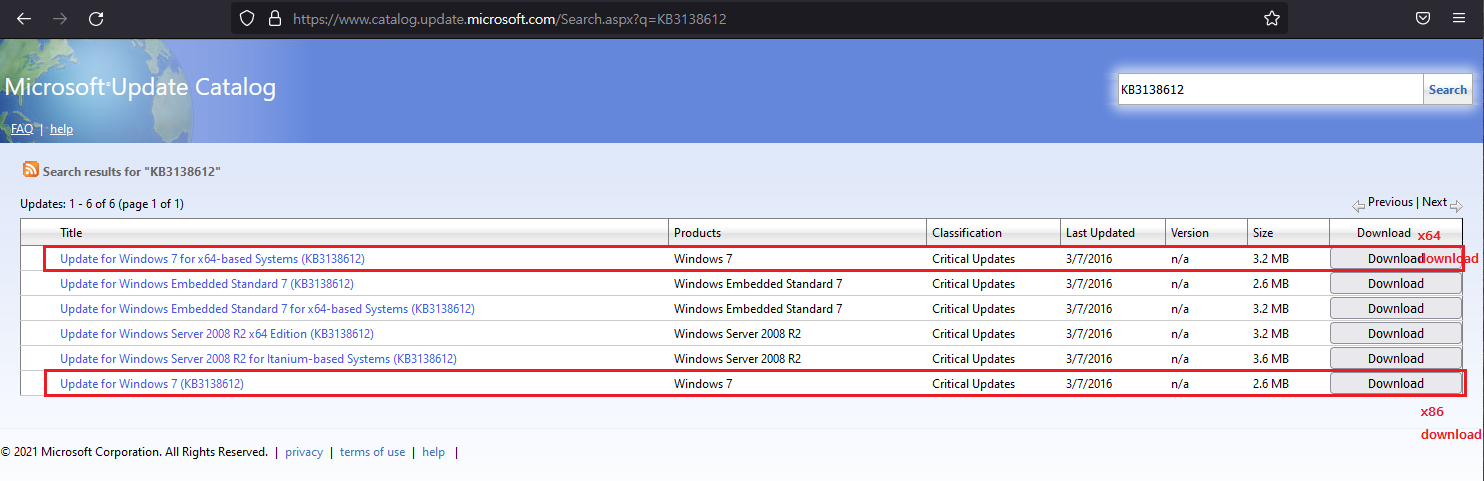Sort by the Title column header
This screenshot has width=1484, height=481.
point(71,233)
